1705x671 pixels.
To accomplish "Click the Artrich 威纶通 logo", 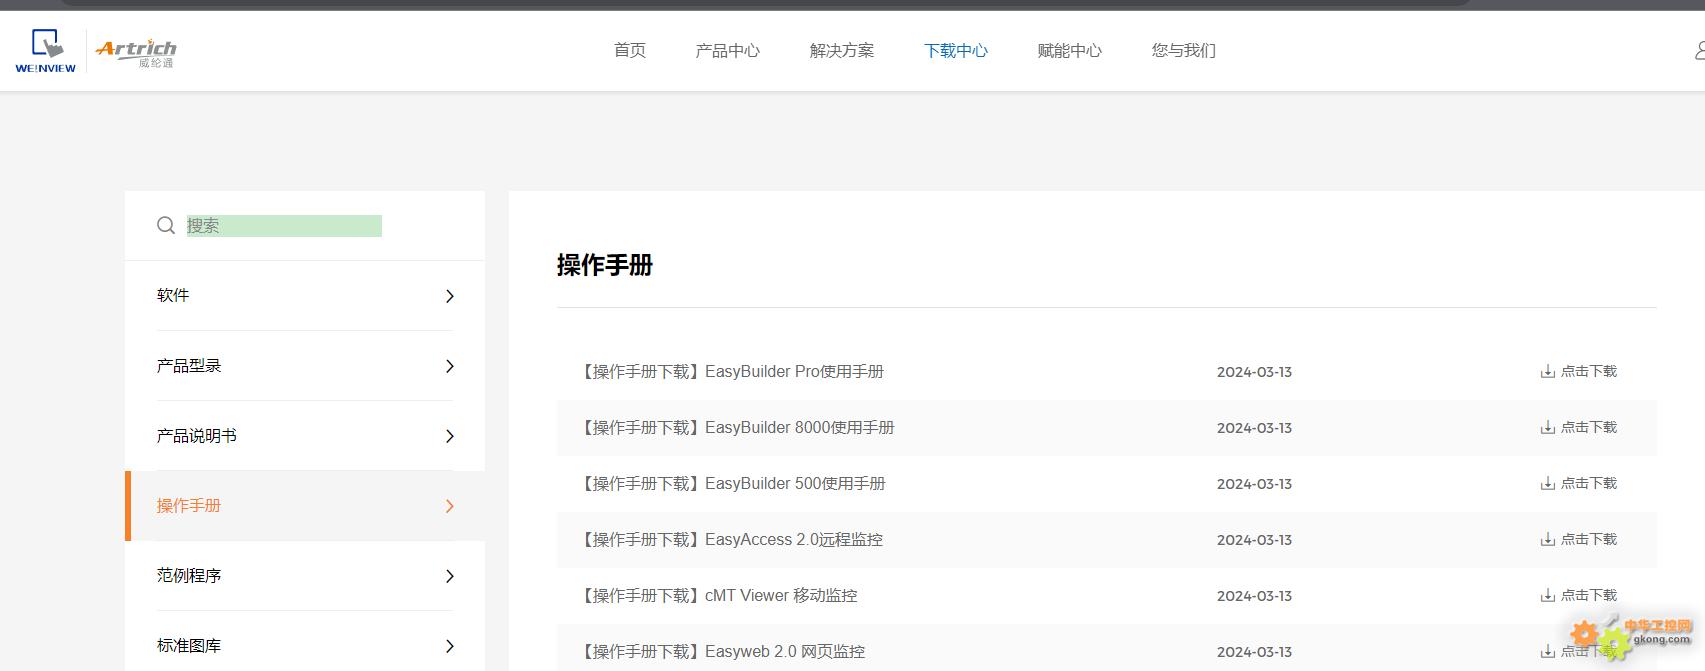I will tap(136, 52).
